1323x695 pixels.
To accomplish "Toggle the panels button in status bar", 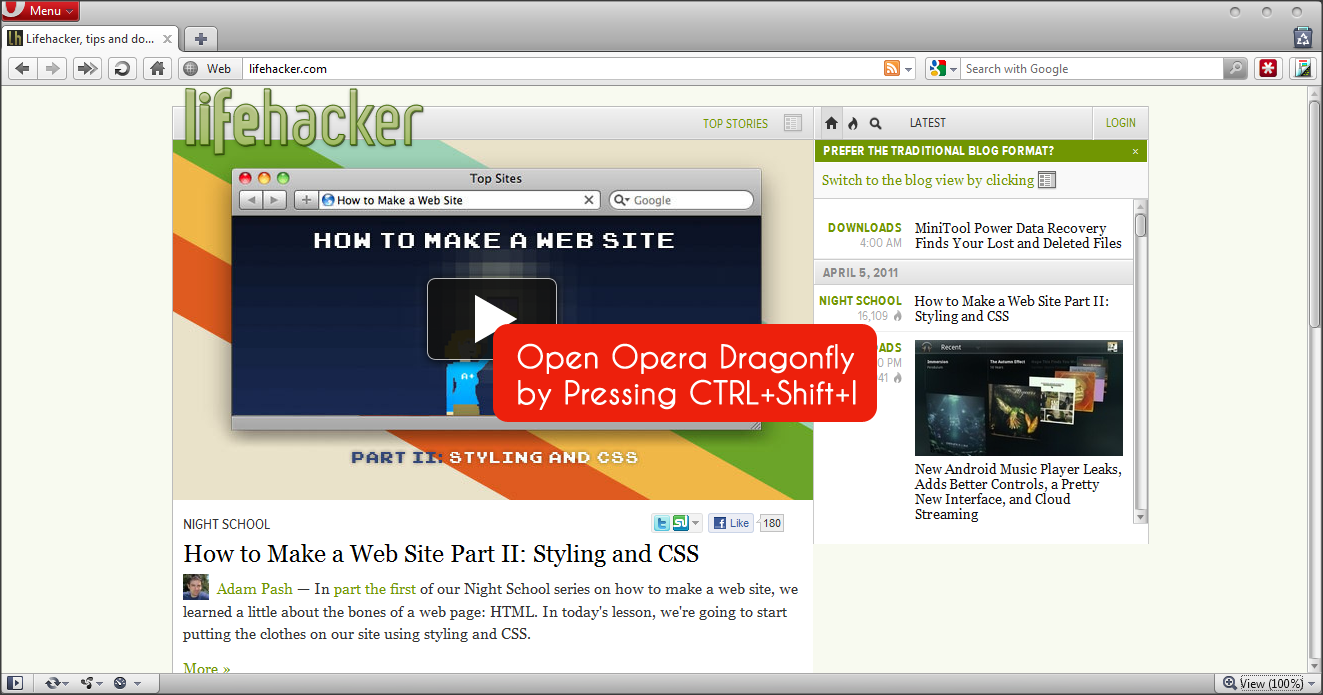I will click(16, 683).
